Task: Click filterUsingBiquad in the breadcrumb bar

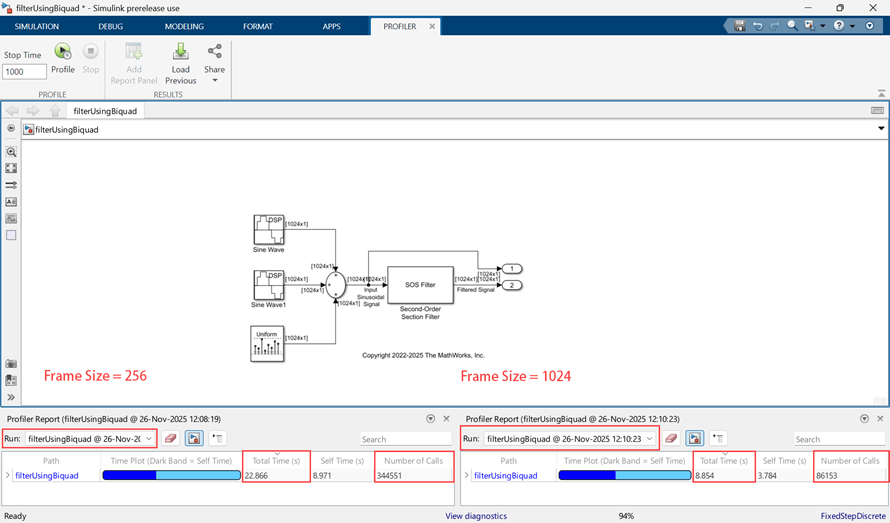Action: 67,129
